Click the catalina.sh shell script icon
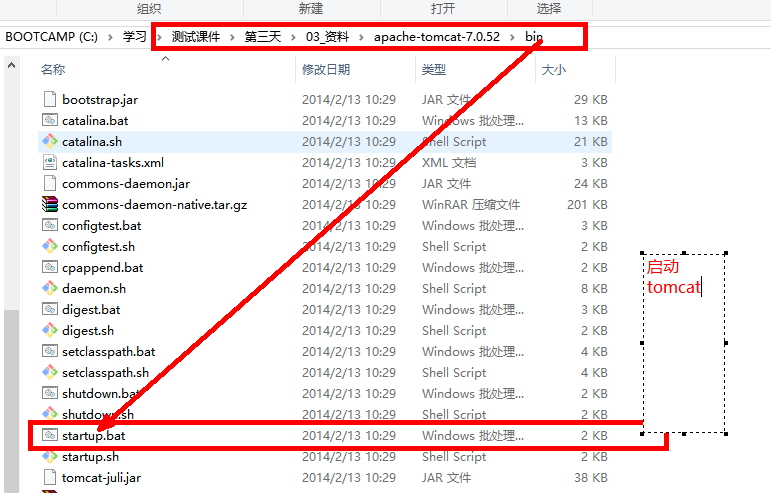 pos(50,142)
